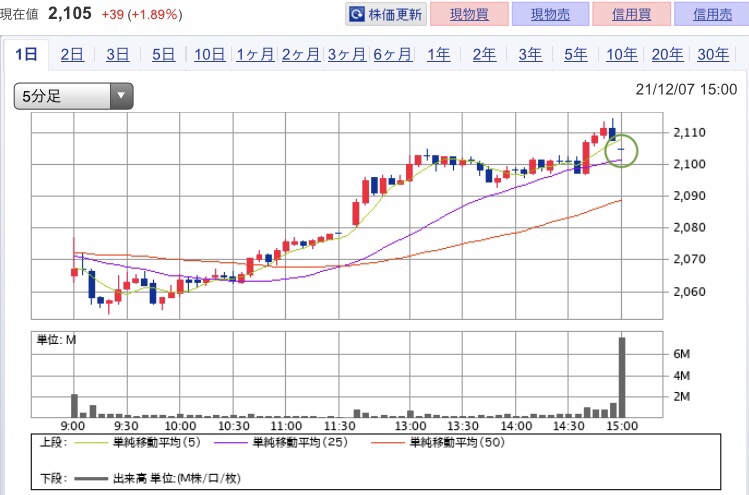This screenshot has width=749, height=495.
Task: Switch to the 3日 chart period
Action: click(118, 54)
